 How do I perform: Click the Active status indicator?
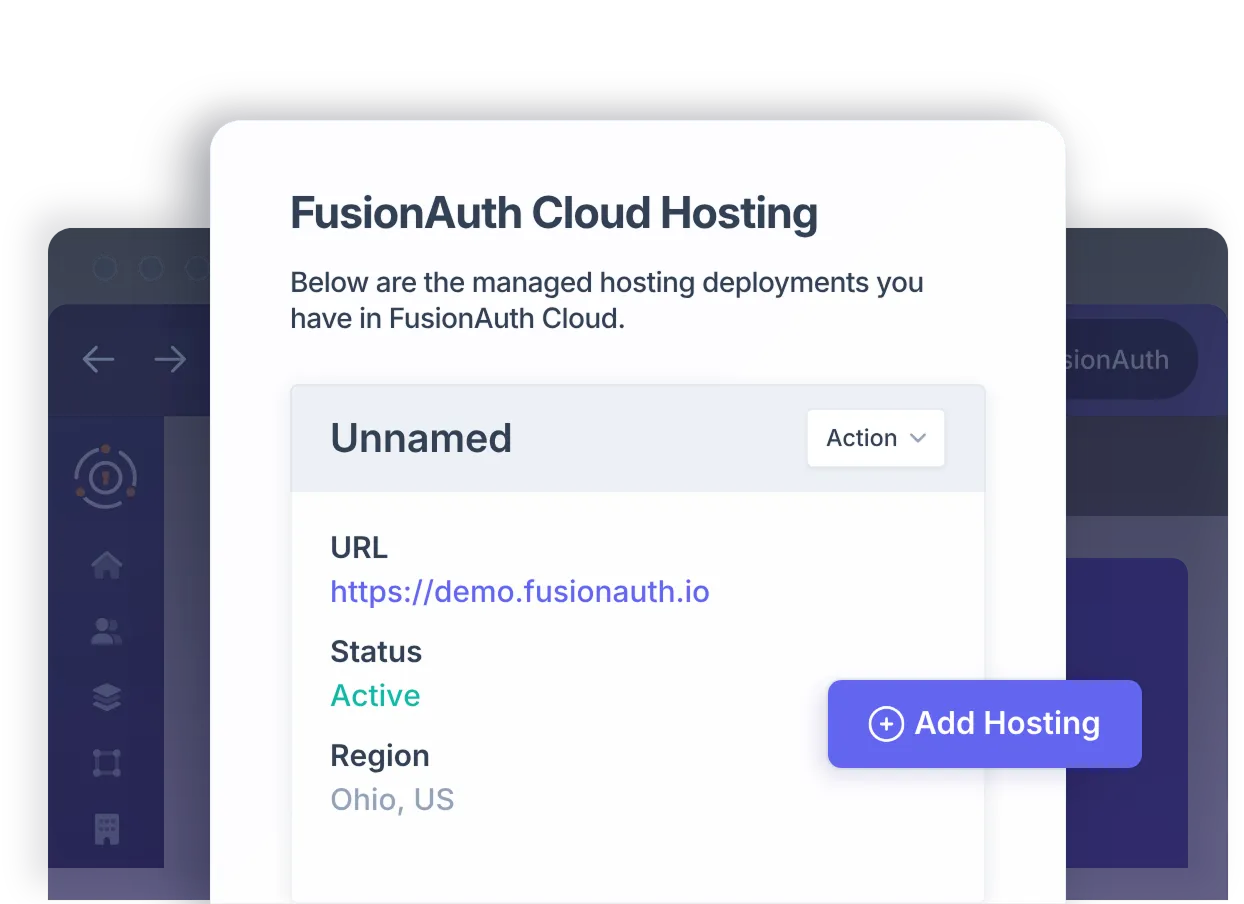coord(376,695)
